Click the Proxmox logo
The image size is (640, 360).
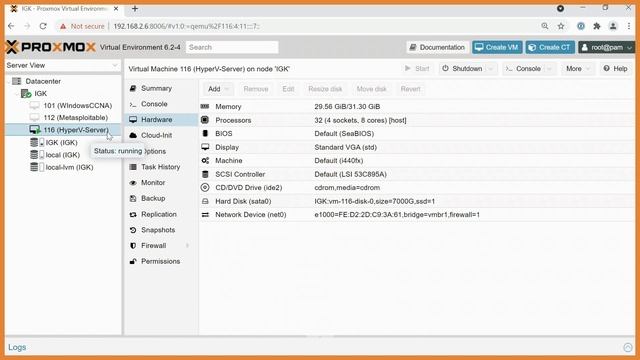[51, 47]
